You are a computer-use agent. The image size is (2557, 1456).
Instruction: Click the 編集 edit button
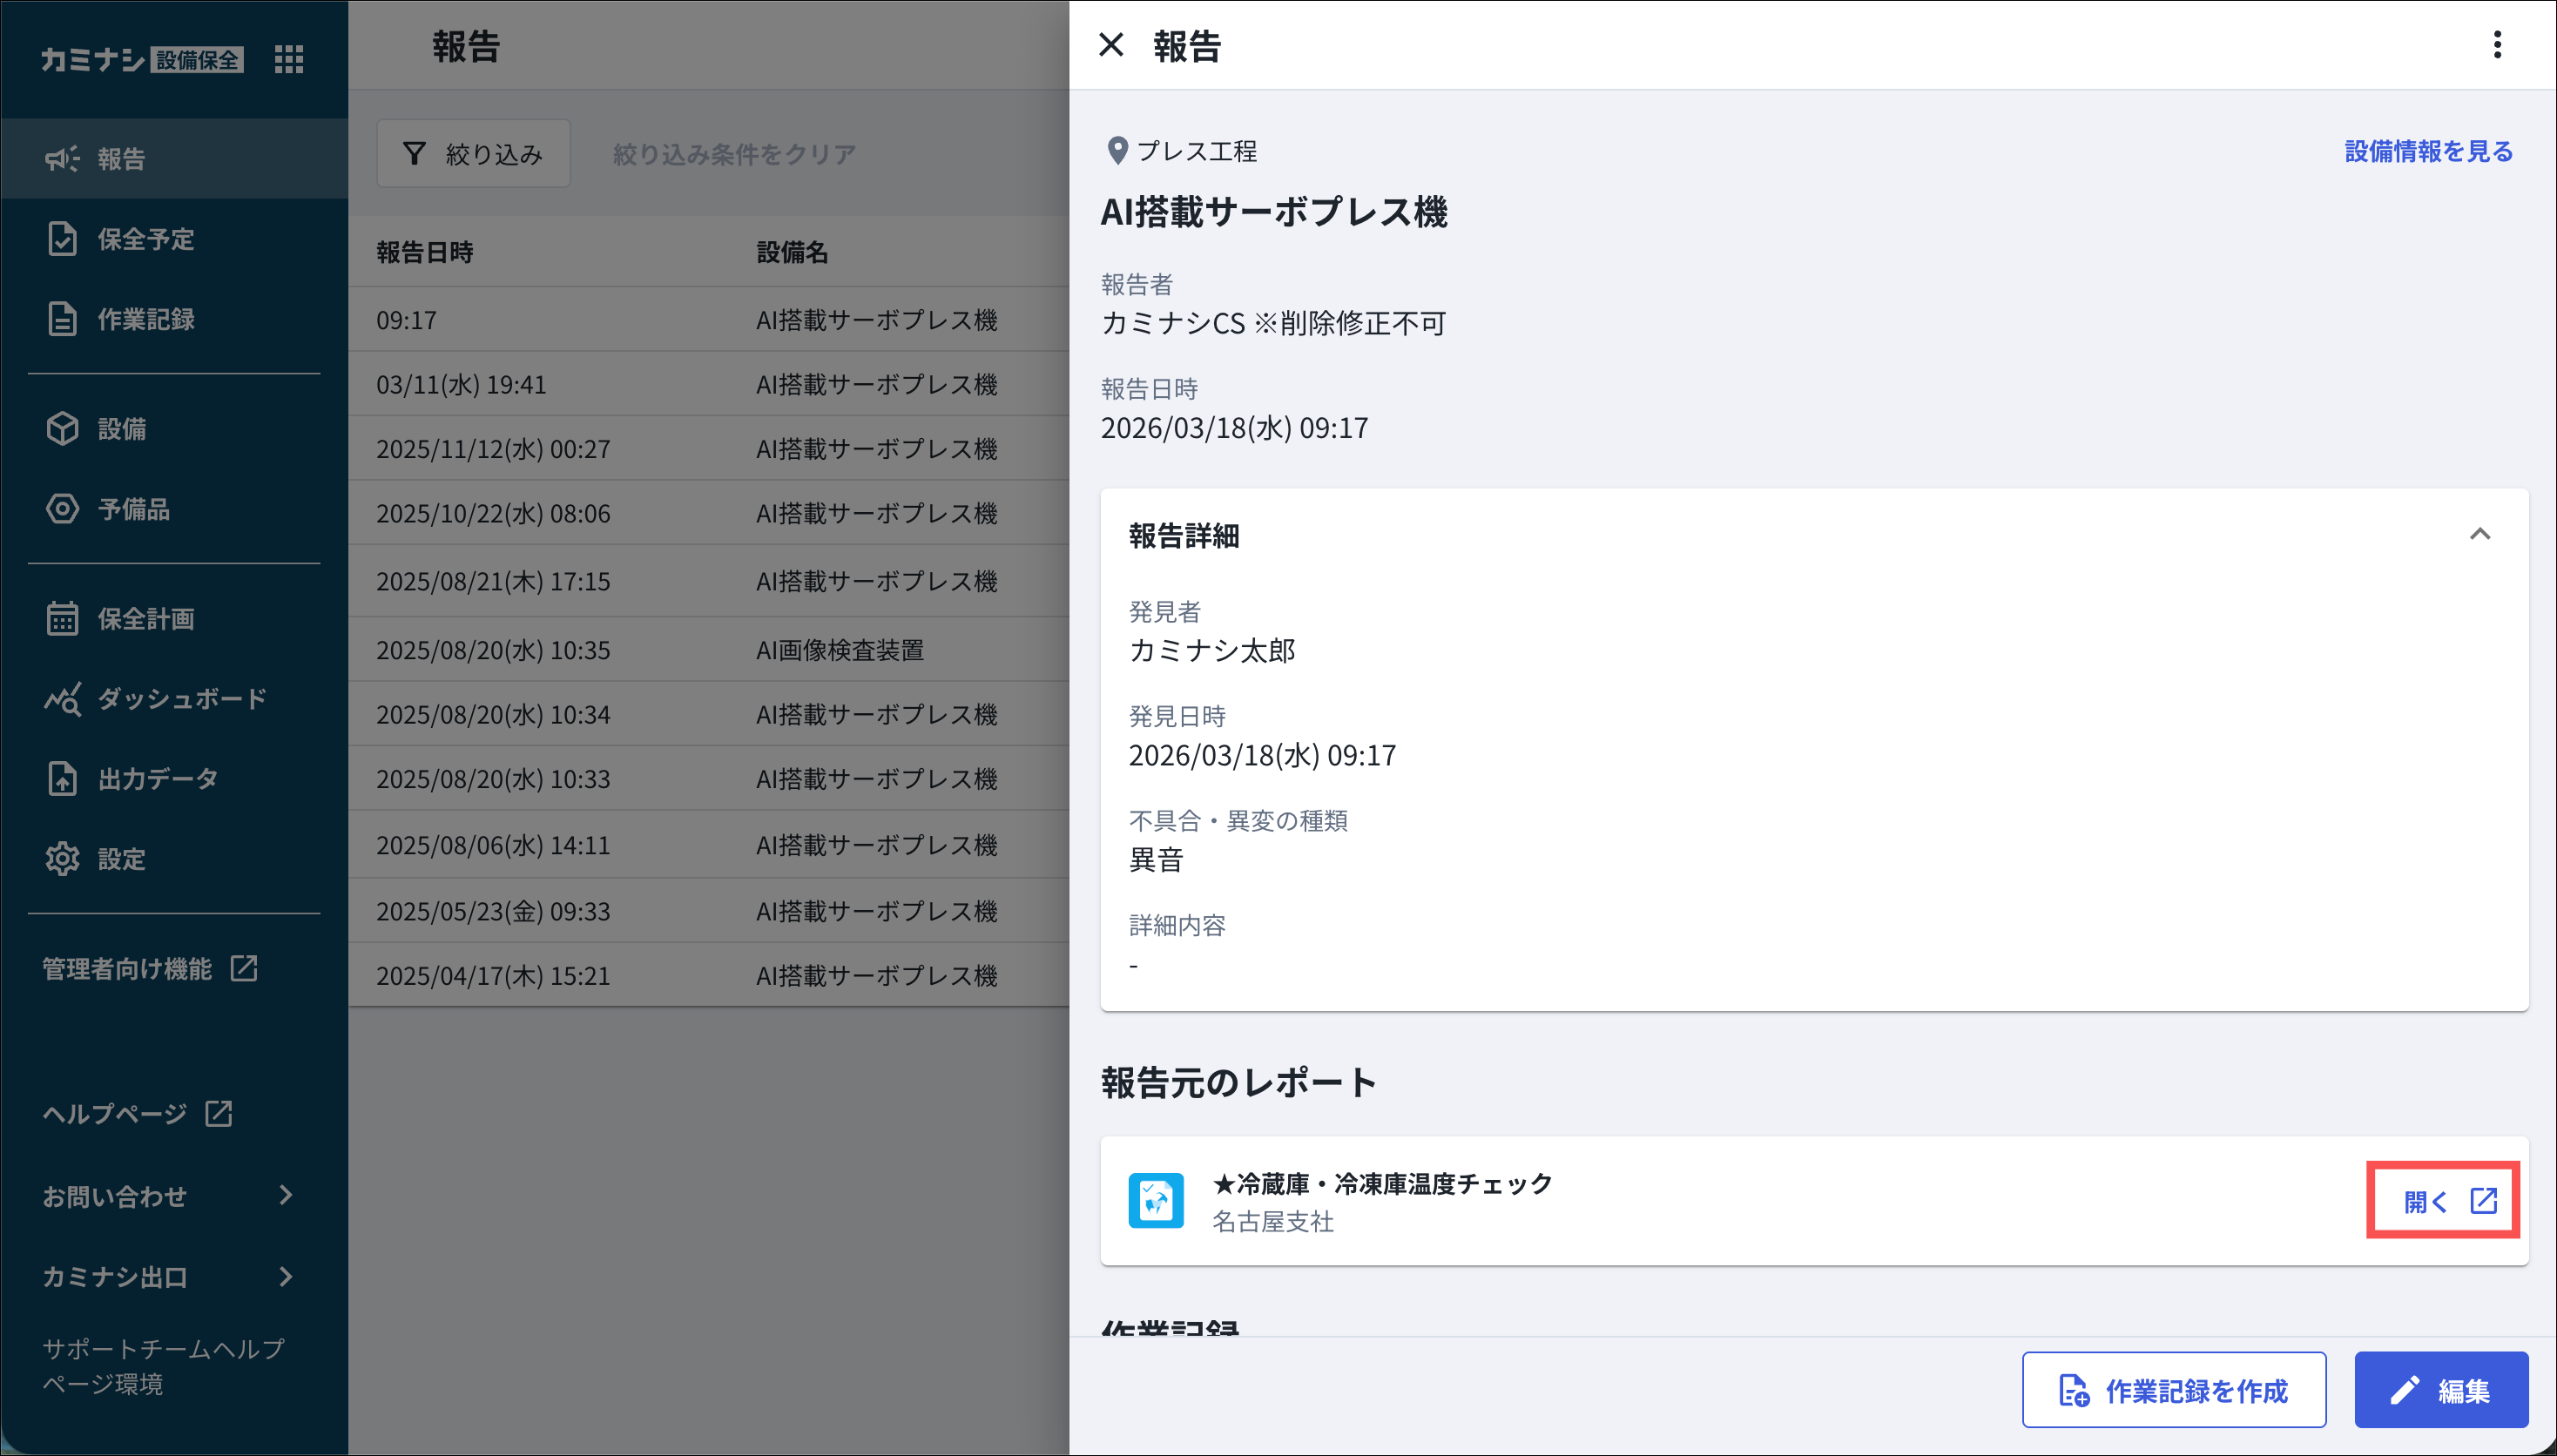tap(2440, 1390)
